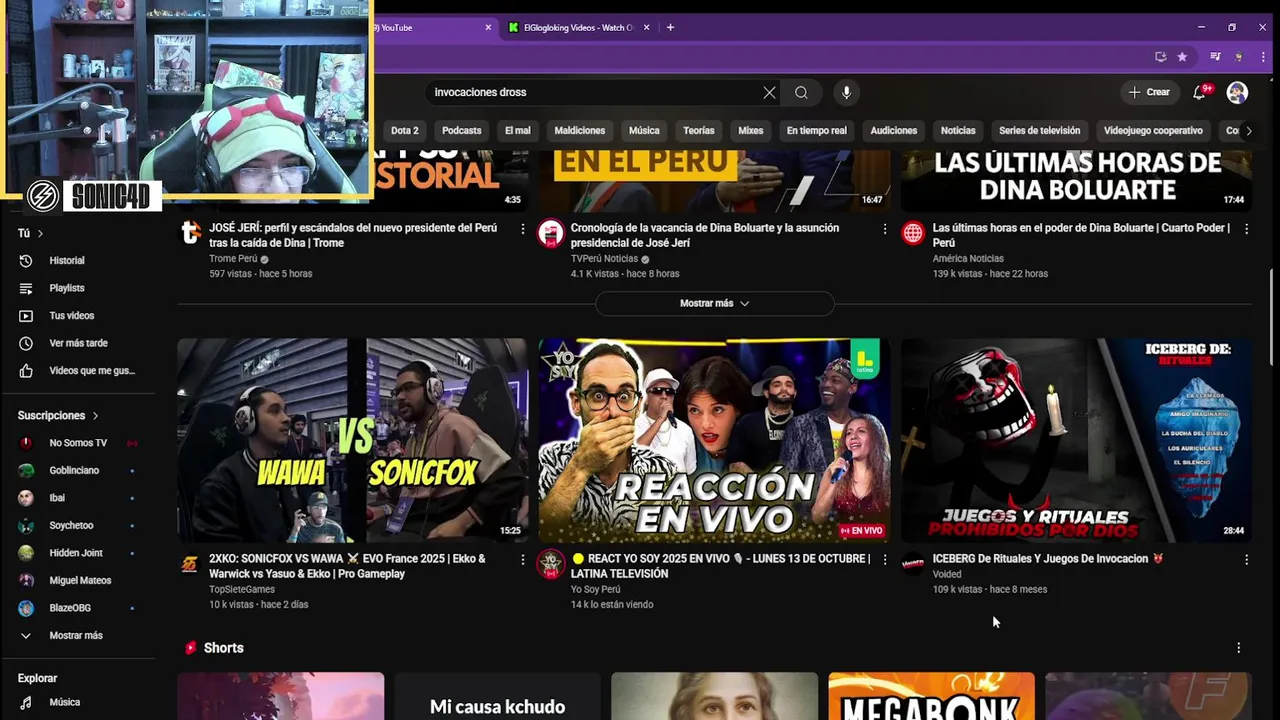Viewport: 1280px width, 720px height.
Task: Select the Podcasts filter chip
Action: click(x=462, y=130)
